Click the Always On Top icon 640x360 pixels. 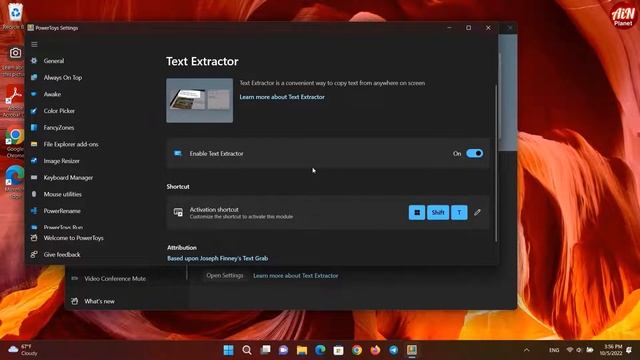[x=34, y=78]
